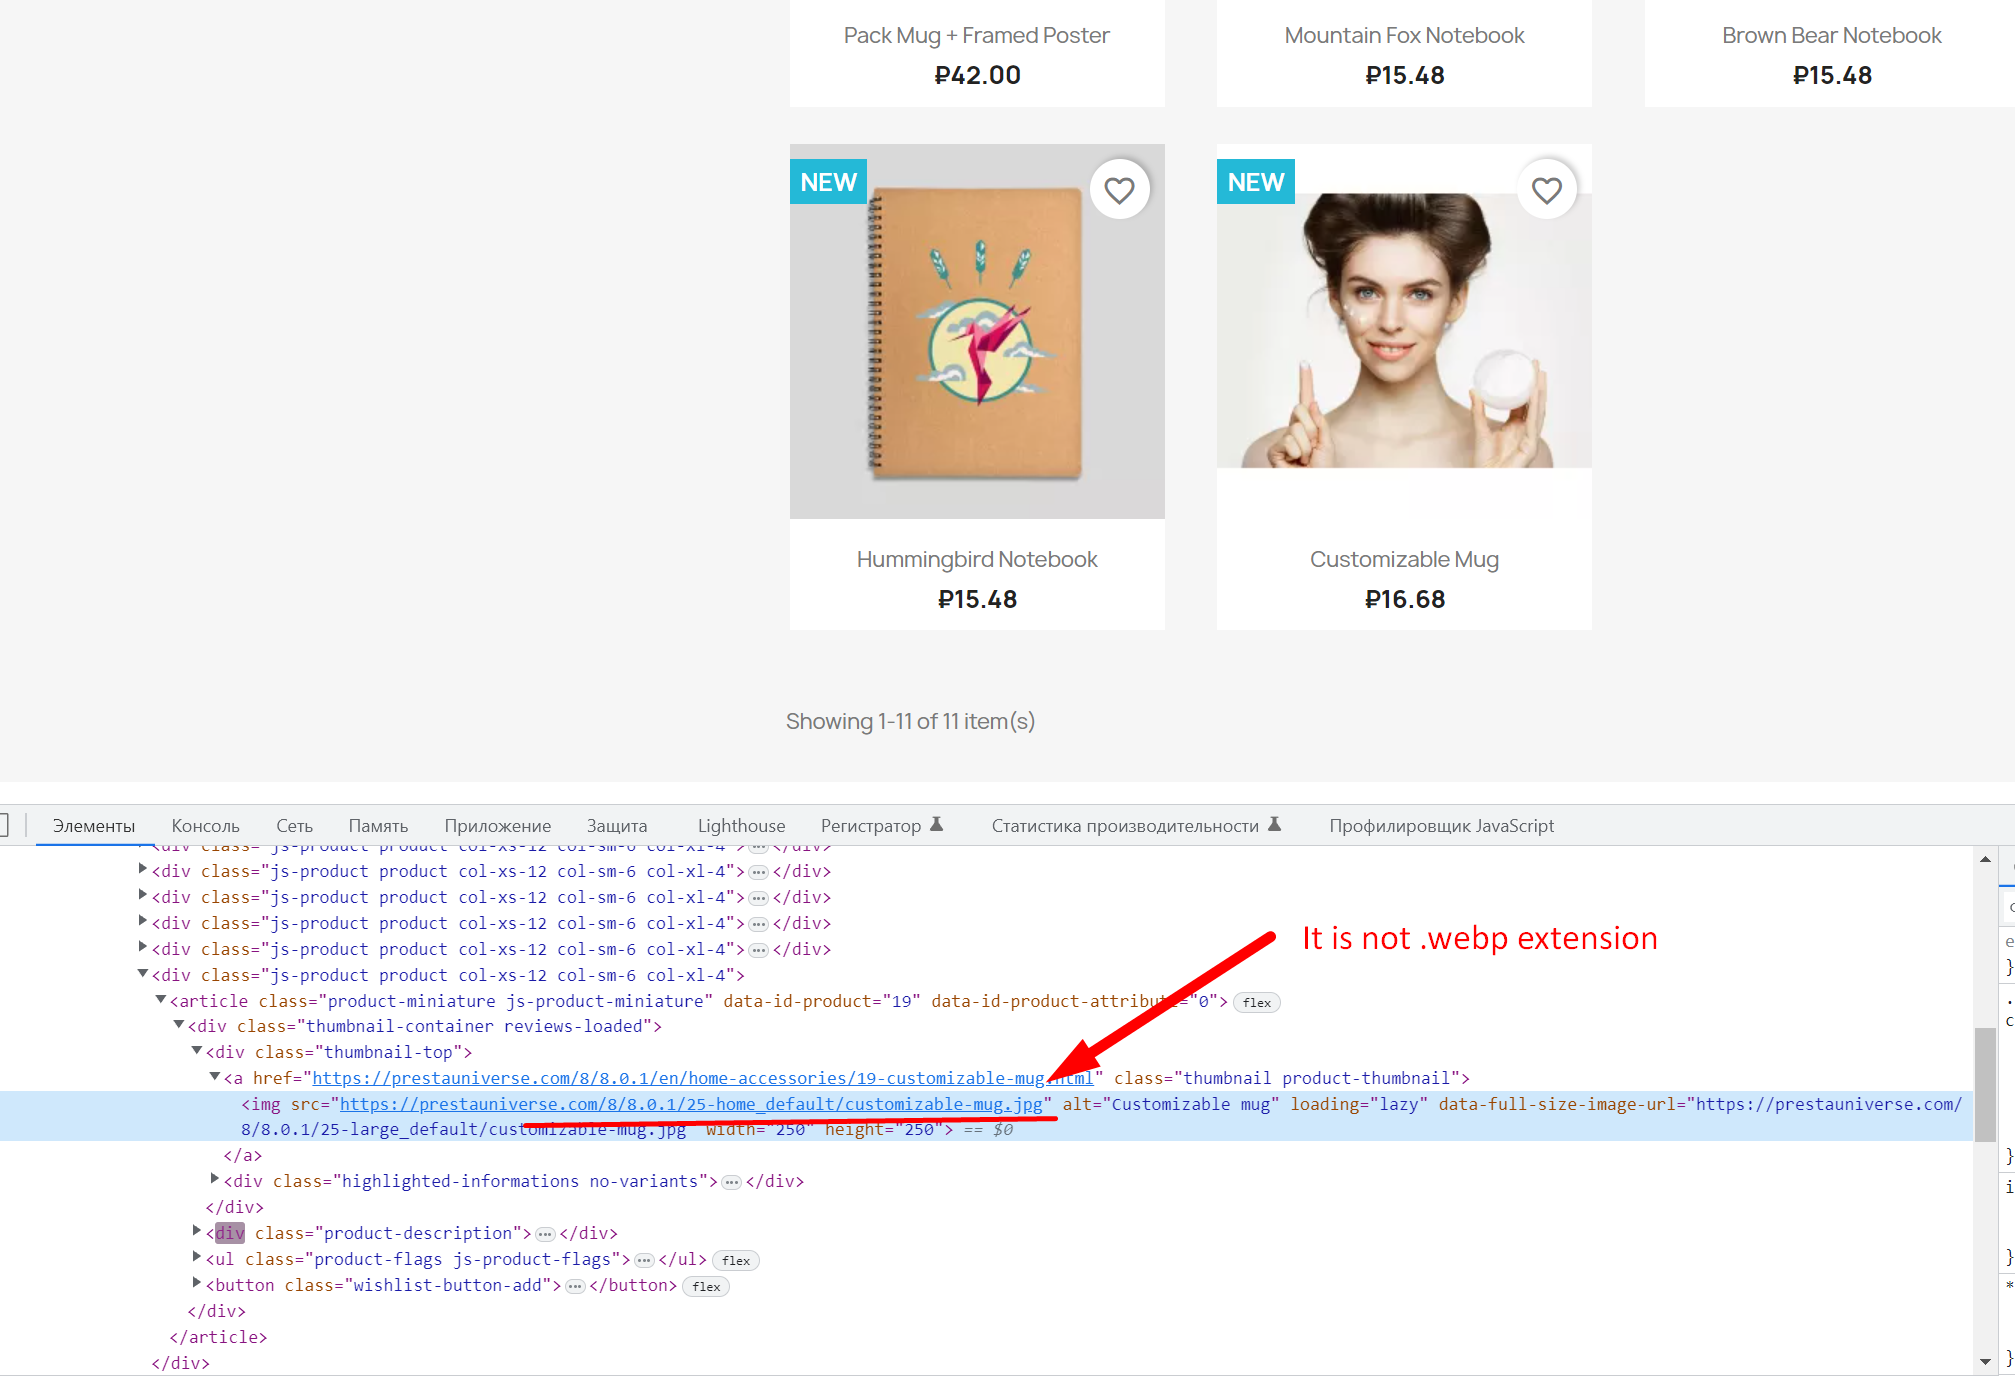Expand the first js-product div node
The width and height of the screenshot is (2015, 1376).
[143, 871]
